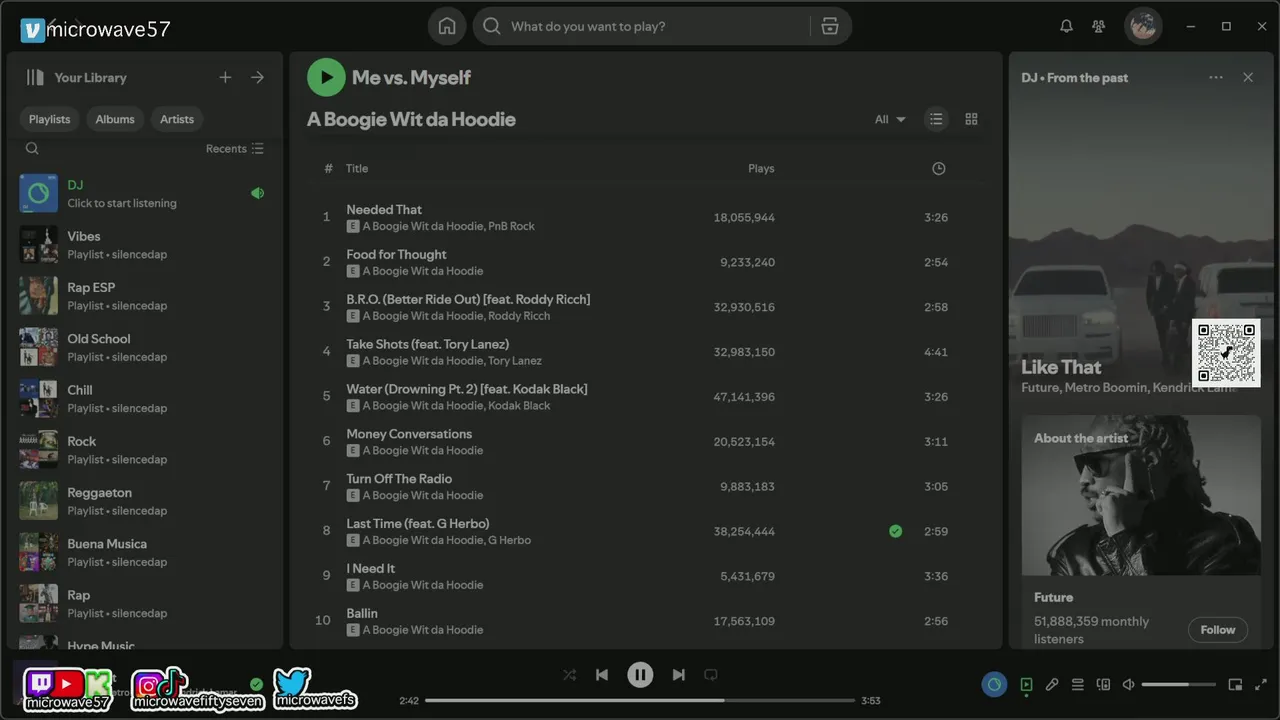Image resolution: width=1280 pixels, height=720 pixels.
Task: Open Rap ESP playlist
Action: [x=144, y=296]
